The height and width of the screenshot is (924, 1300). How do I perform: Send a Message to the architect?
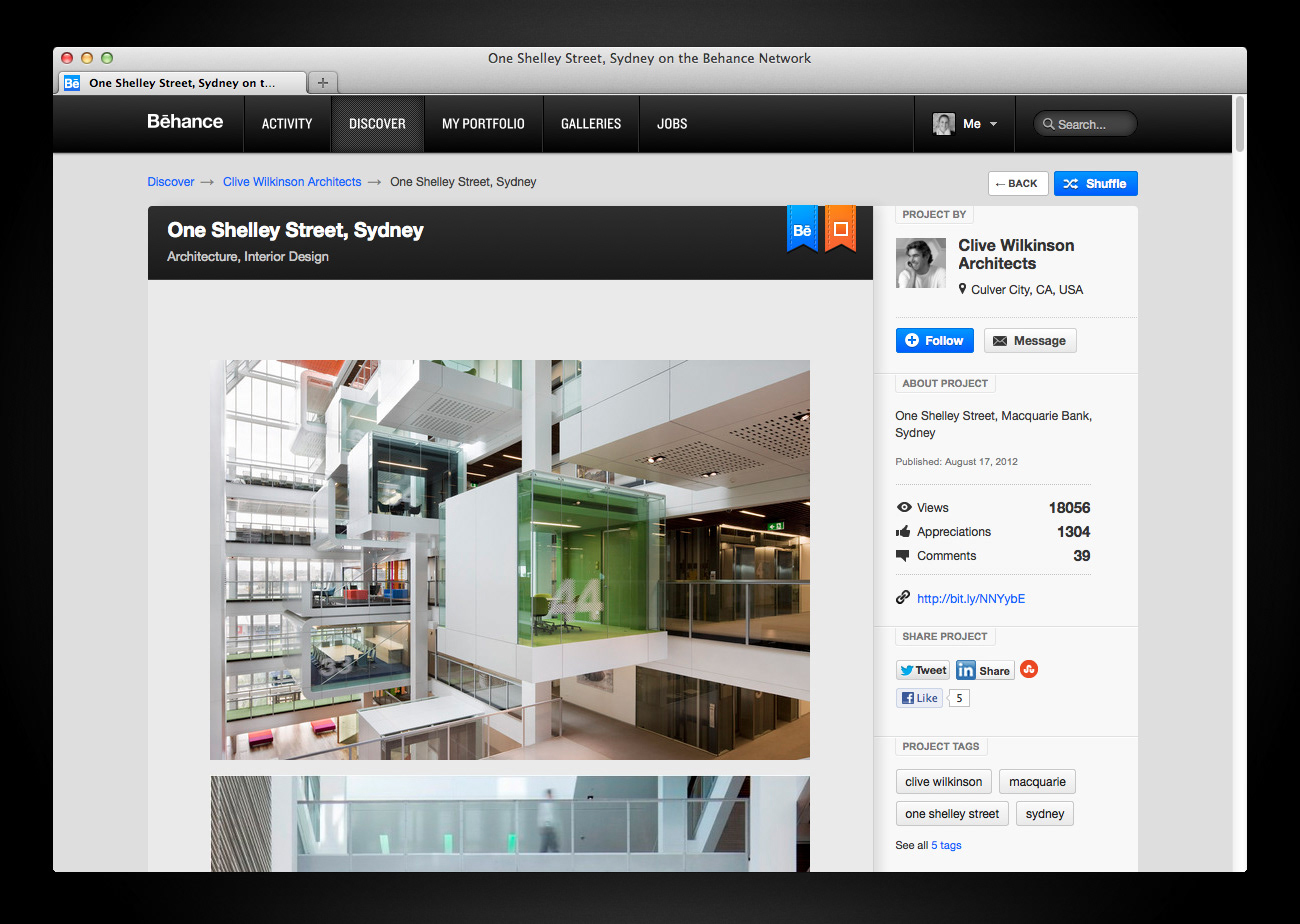1030,340
